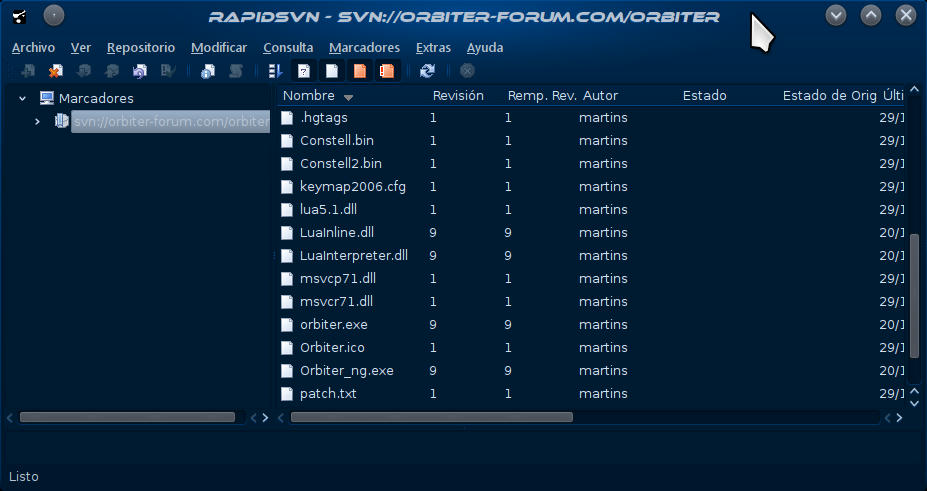The image size is (927, 491).
Task: Click the file icon beside Constell.bin
Action: click(287, 141)
